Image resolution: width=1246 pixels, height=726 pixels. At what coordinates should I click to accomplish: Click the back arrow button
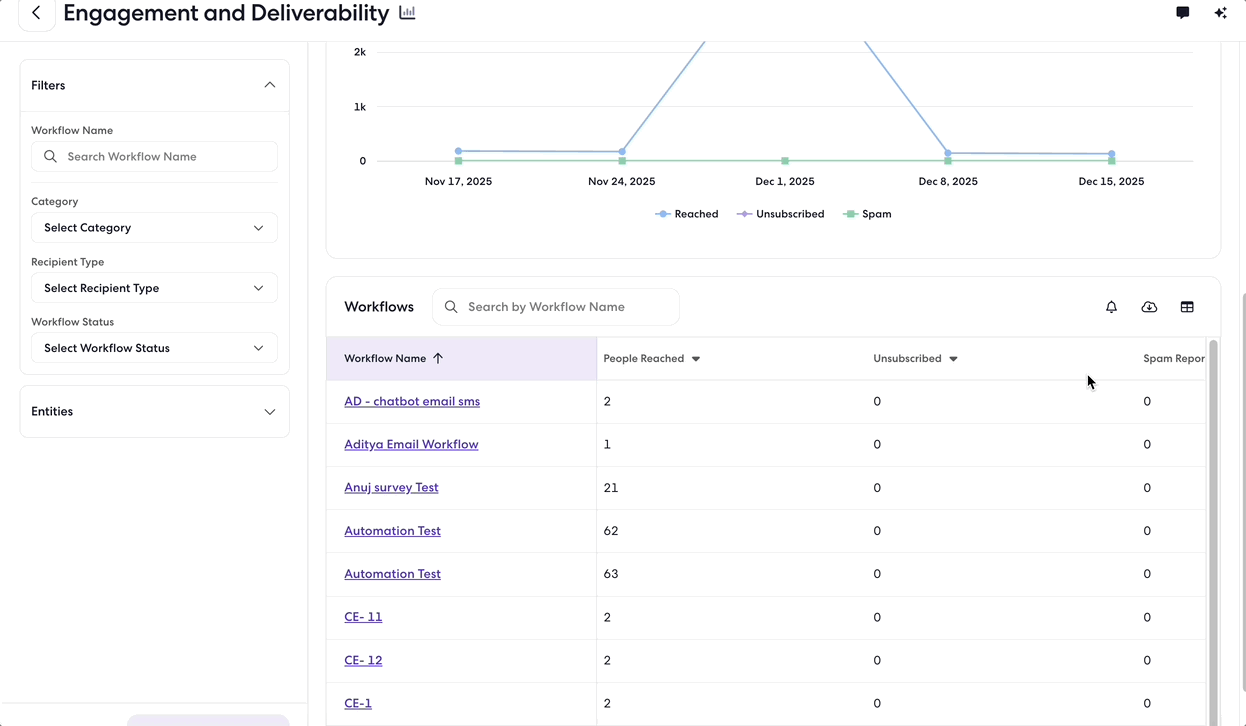pos(36,13)
